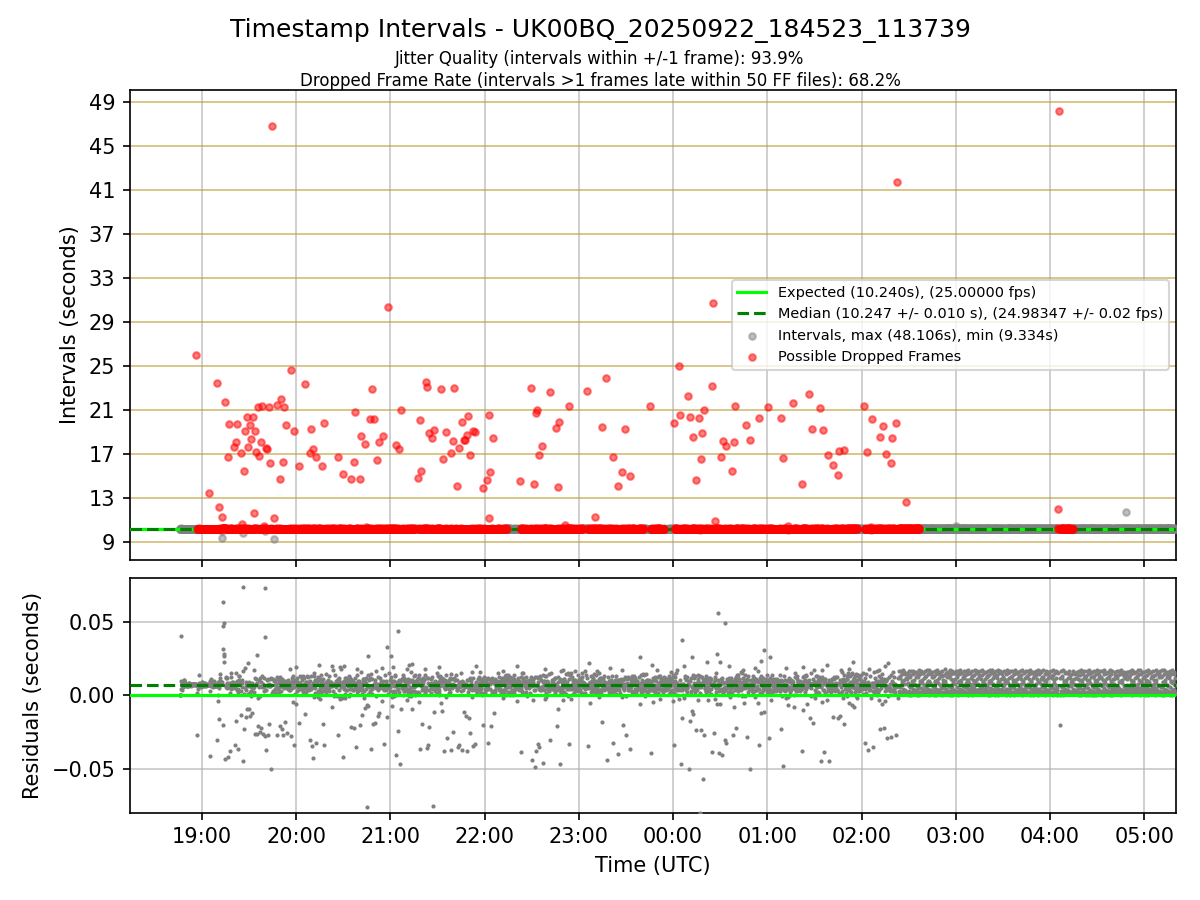The image size is (1200, 900).
Task: Select the red point near 12 seconds just after 04:00
Action: [1058, 509]
